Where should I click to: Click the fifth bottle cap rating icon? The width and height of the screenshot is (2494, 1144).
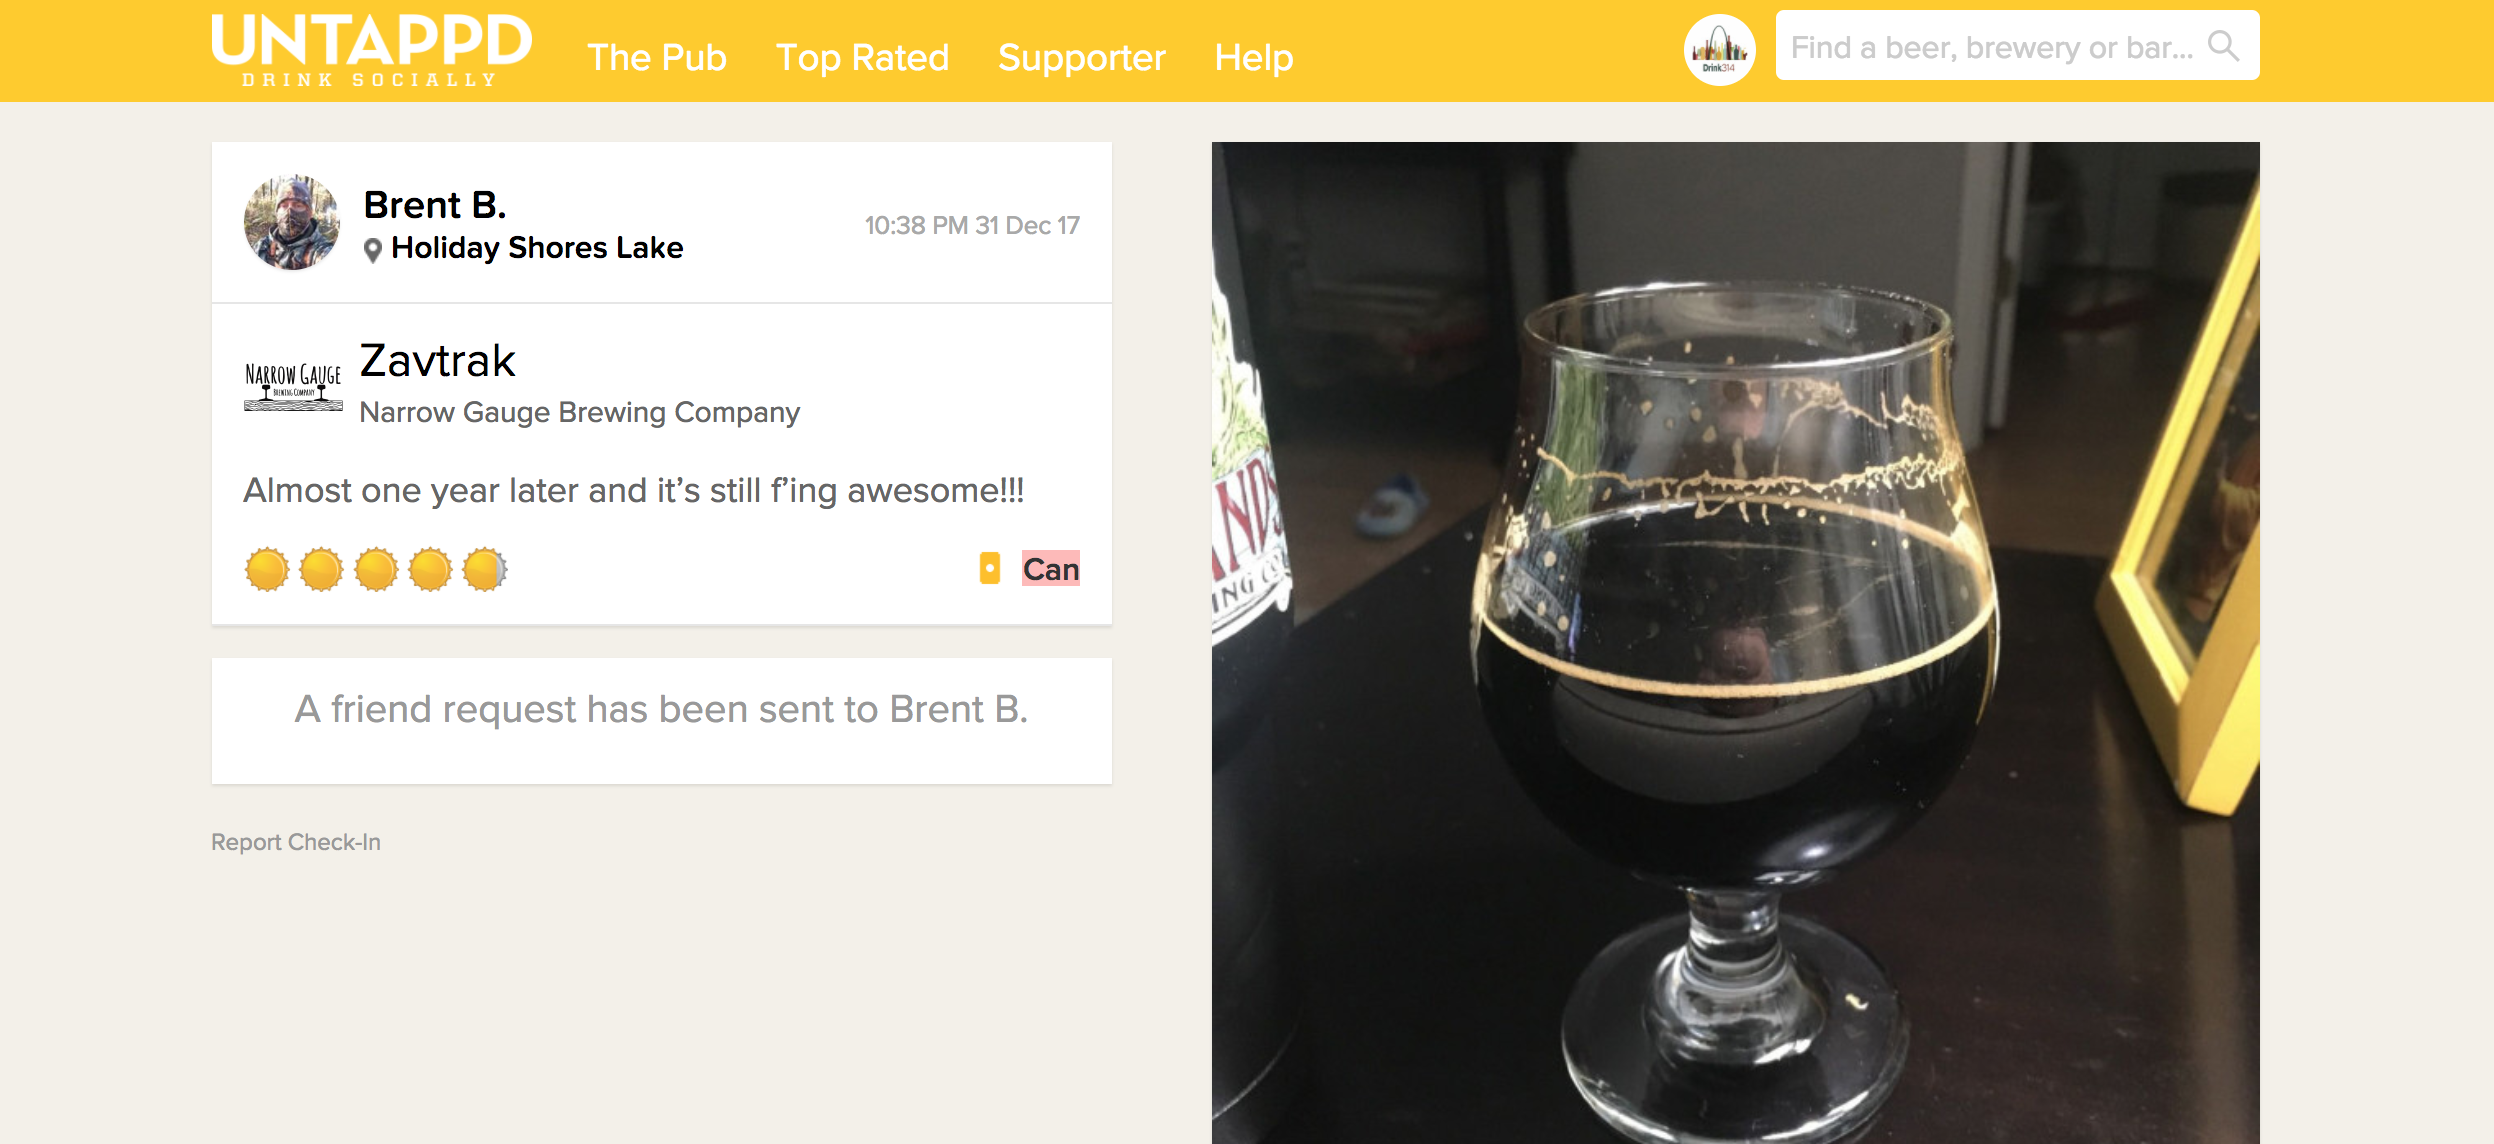(x=485, y=569)
